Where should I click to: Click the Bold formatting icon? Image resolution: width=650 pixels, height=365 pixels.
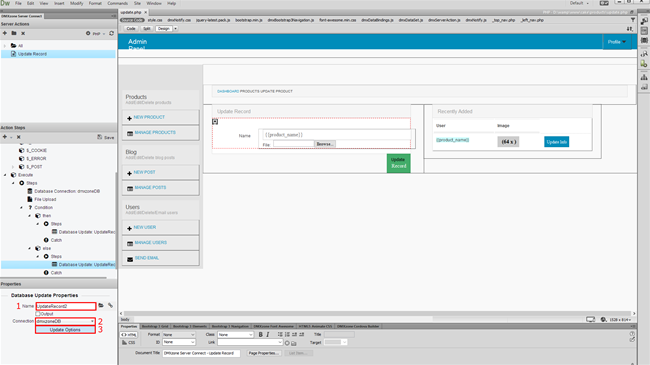tap(260, 334)
